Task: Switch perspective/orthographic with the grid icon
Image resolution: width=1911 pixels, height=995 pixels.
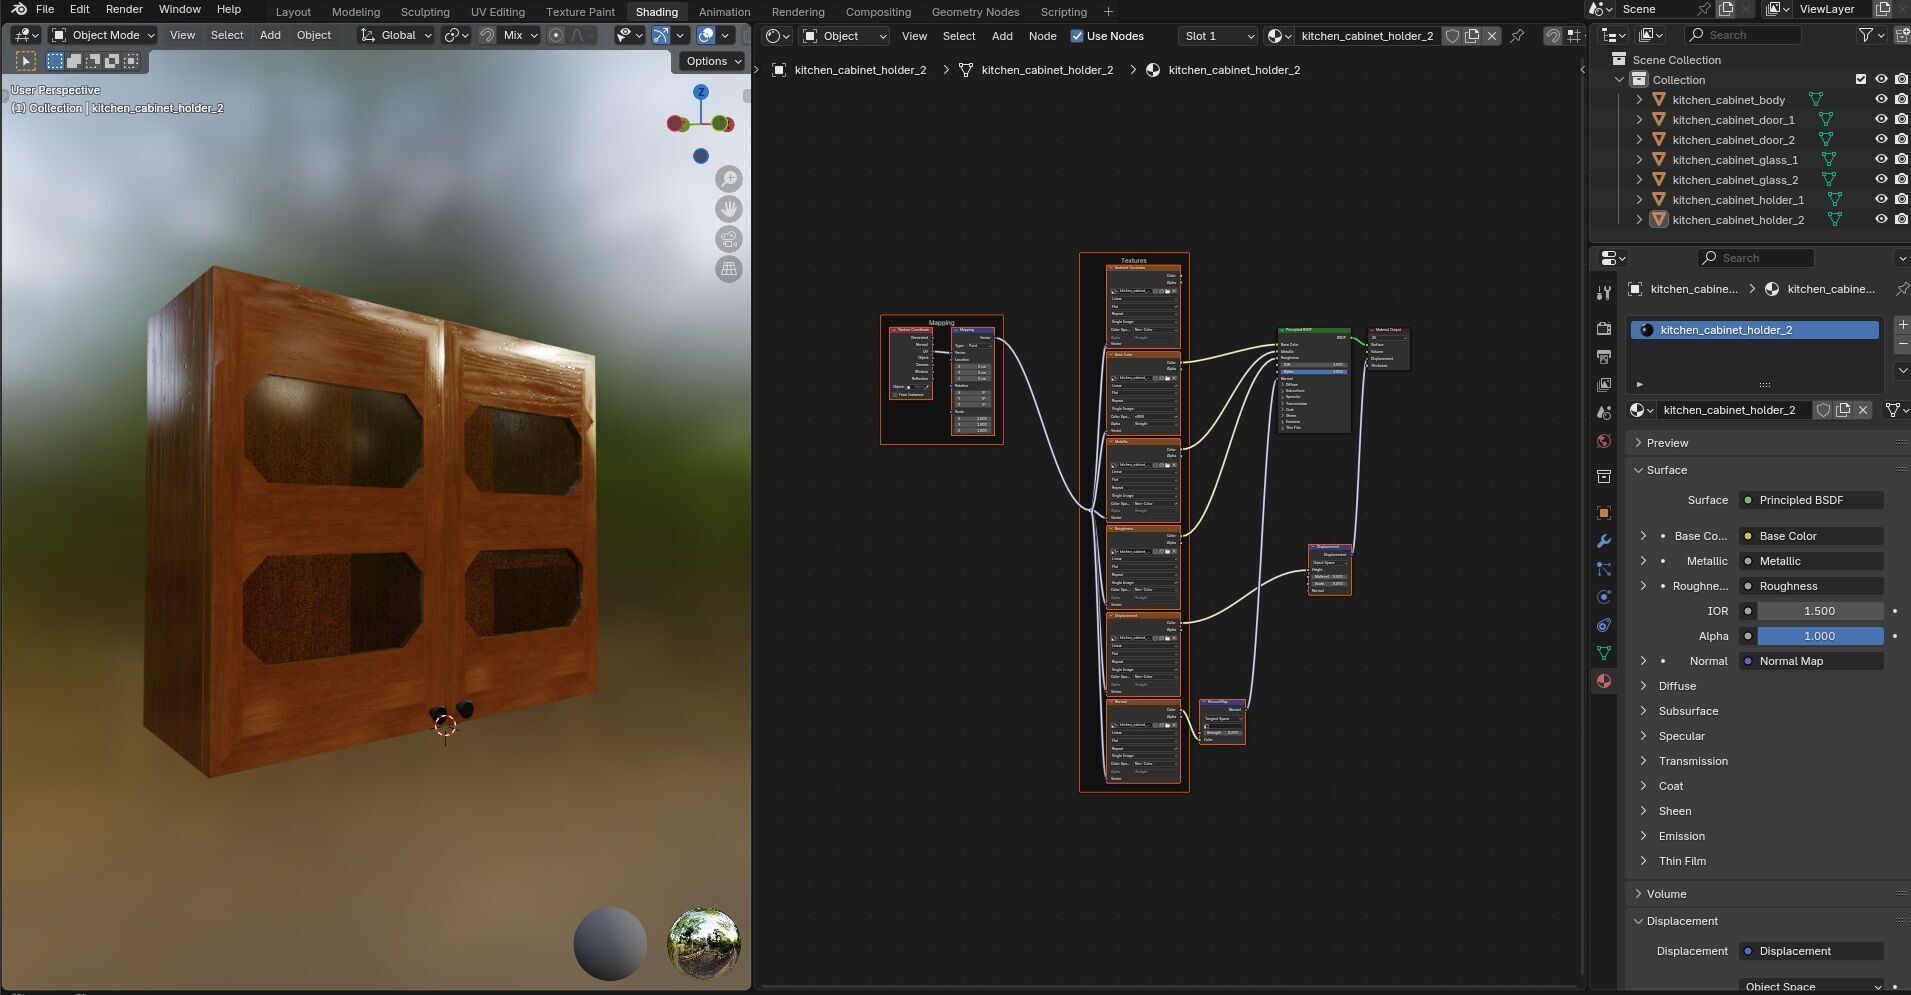Action: coord(729,269)
